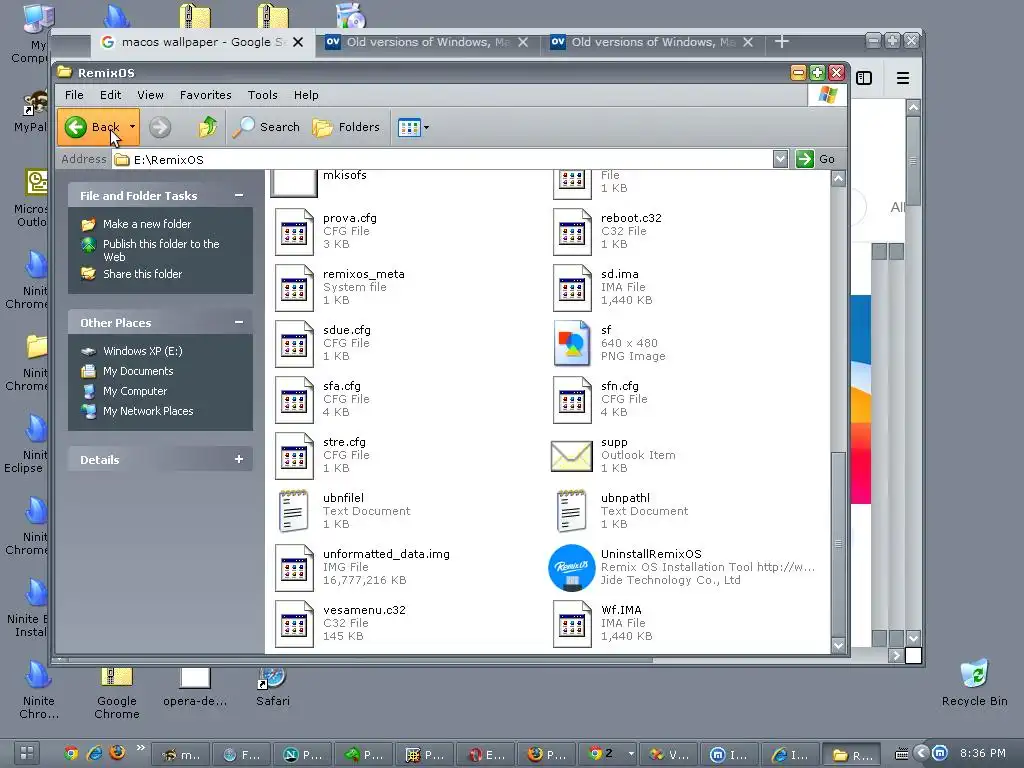Open Search in the Explorer toolbar
Screen dimensions: 1024x768
pyautogui.click(x=266, y=127)
